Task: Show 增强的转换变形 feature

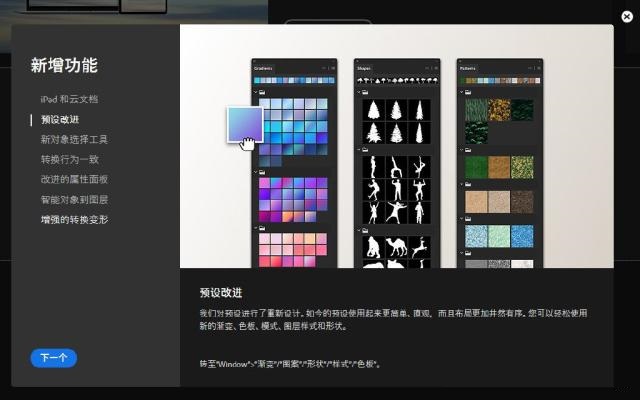Action: click(74, 220)
